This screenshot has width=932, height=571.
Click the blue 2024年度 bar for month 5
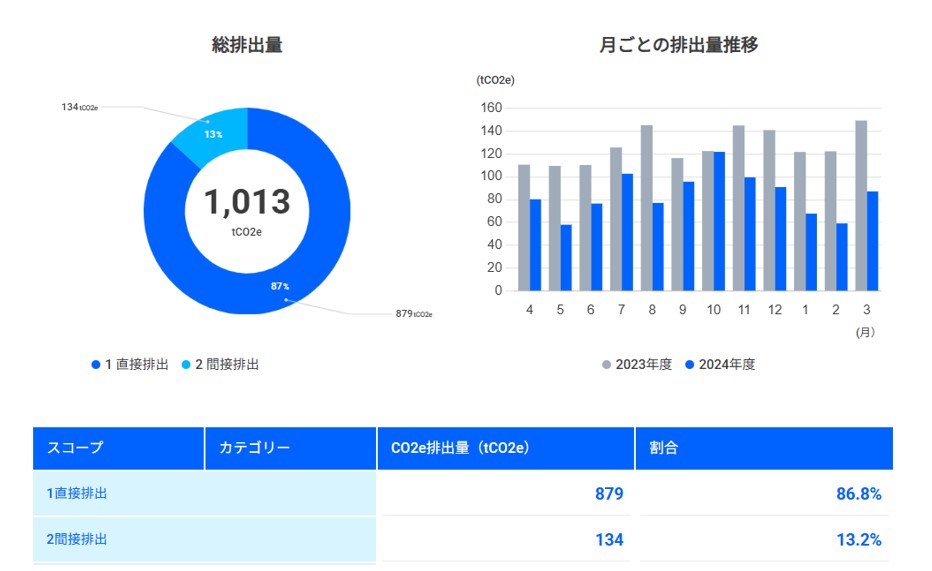click(x=566, y=257)
